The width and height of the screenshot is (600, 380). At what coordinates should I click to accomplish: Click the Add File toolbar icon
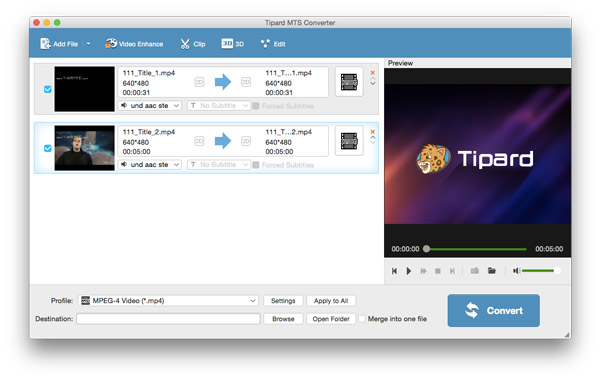tap(45, 44)
